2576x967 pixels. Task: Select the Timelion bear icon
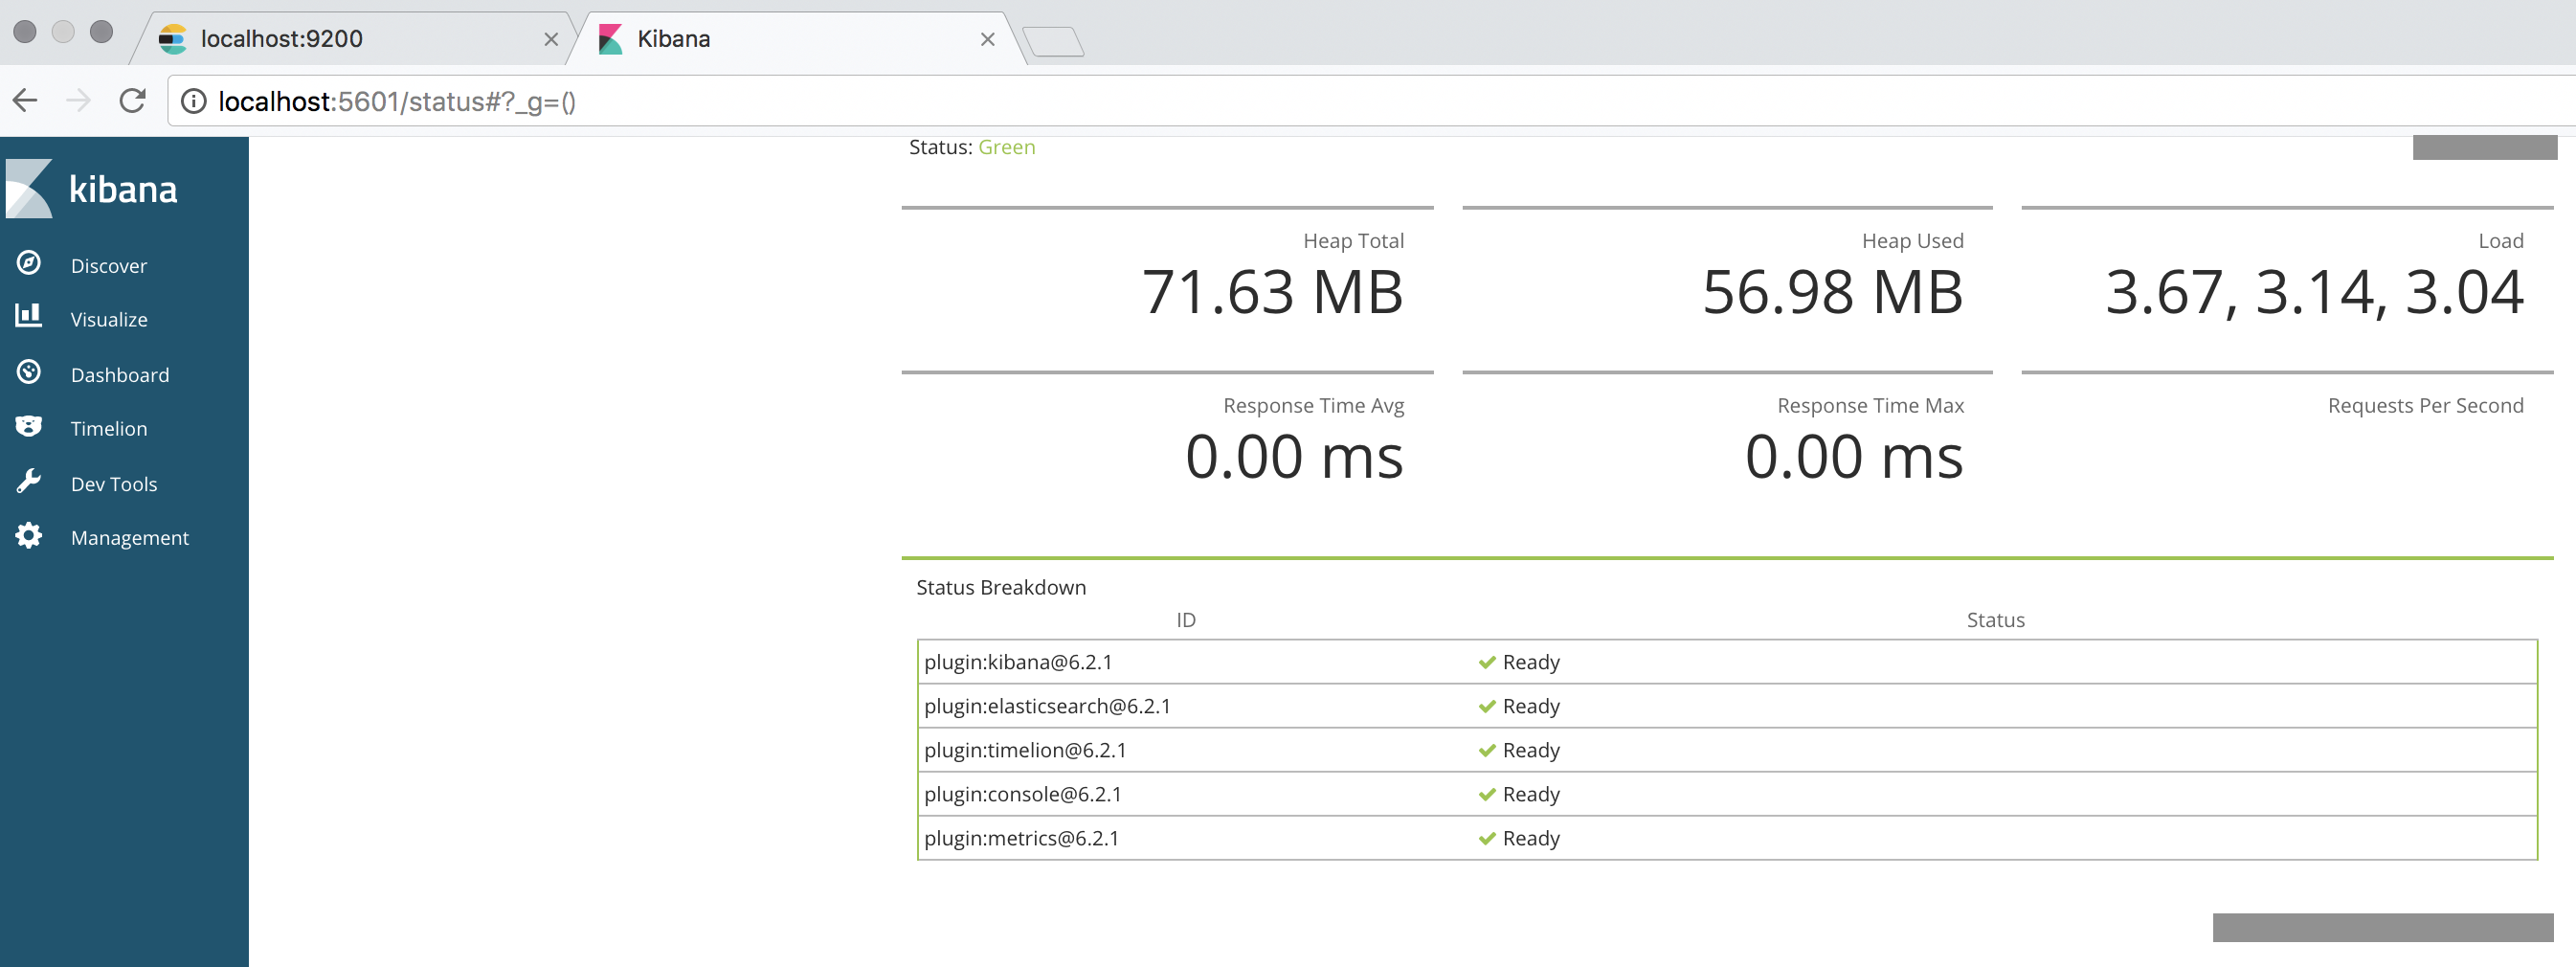tap(29, 427)
